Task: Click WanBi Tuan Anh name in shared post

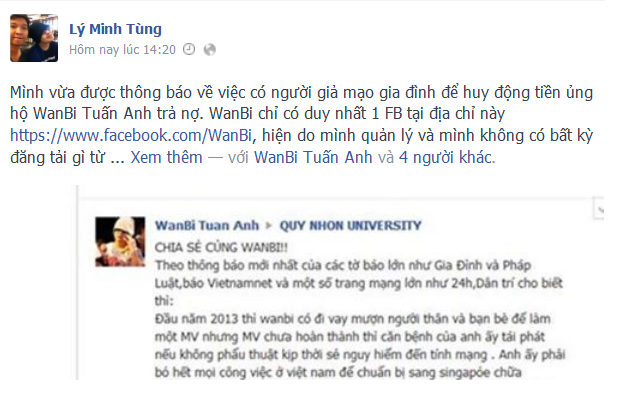Action: click(x=207, y=225)
